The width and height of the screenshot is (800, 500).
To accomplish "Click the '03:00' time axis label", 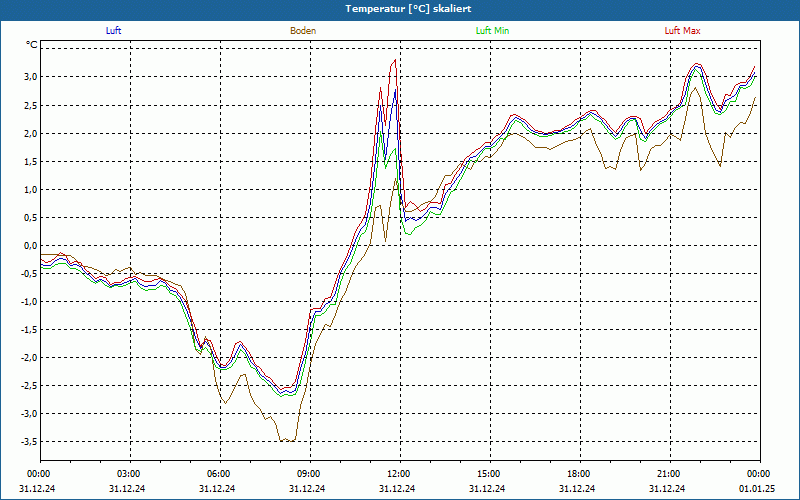I will 131,474.
